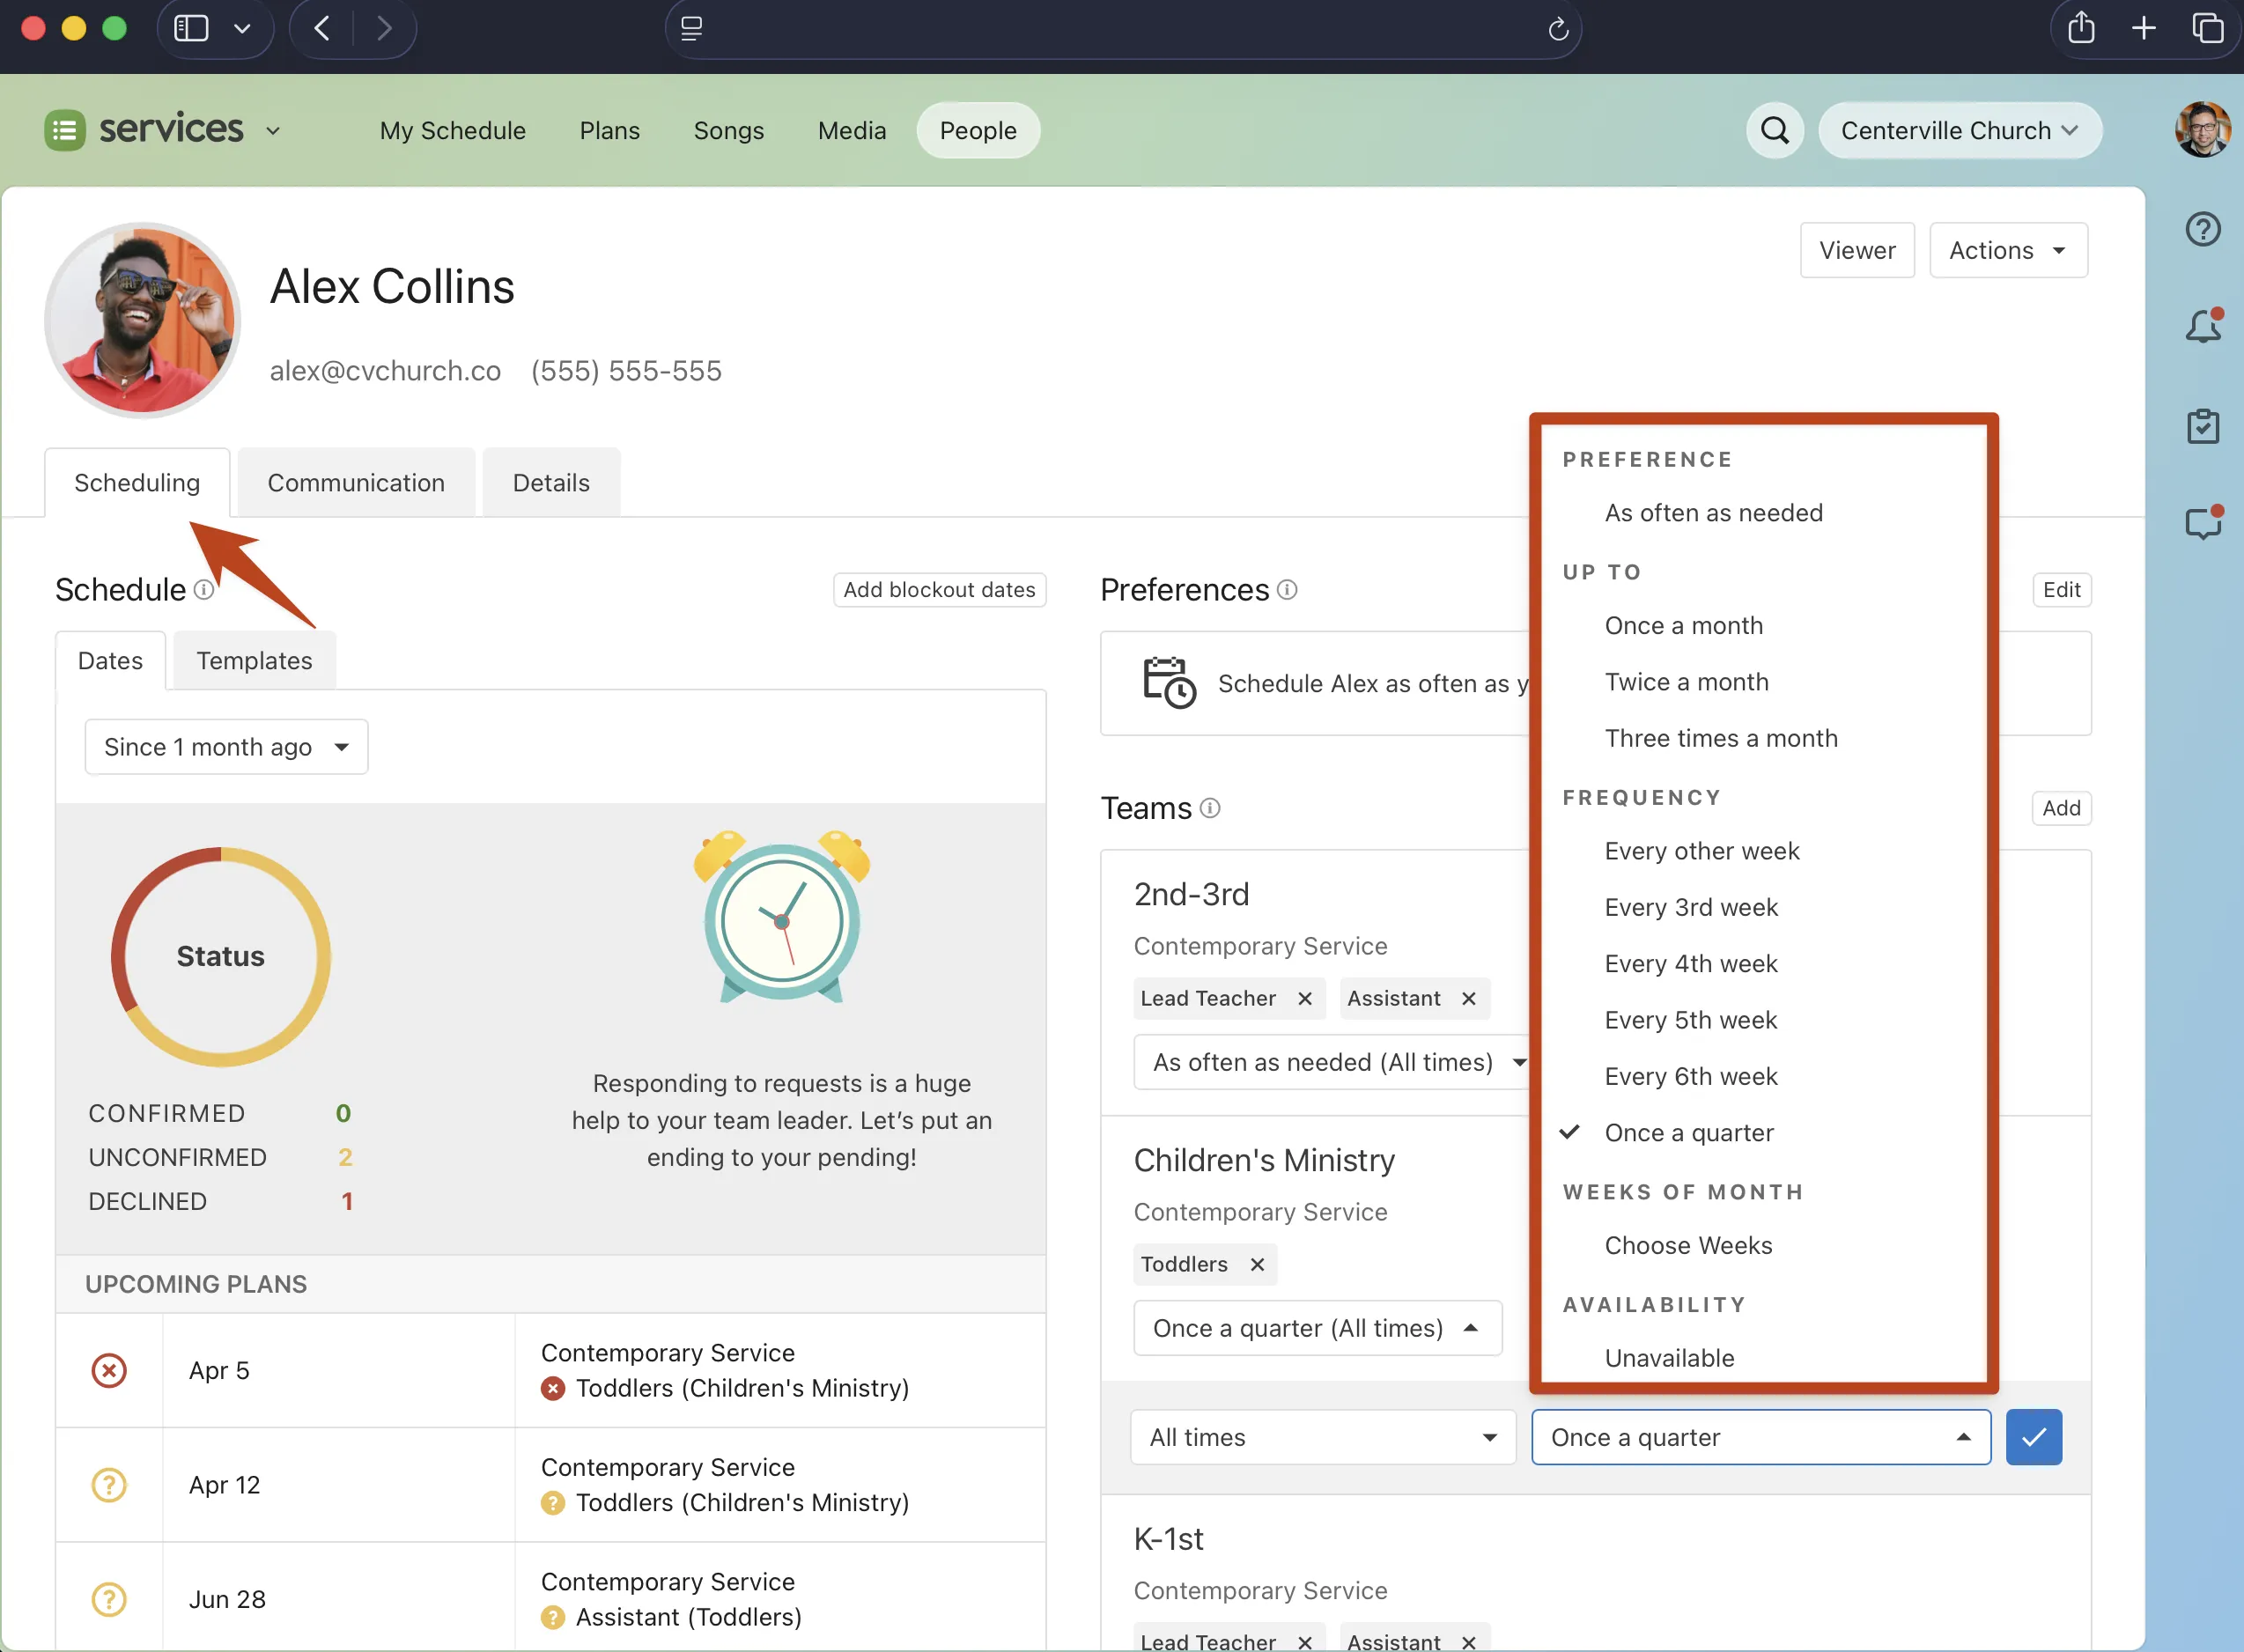
Task: Switch to the Templates tab
Action: [254, 660]
